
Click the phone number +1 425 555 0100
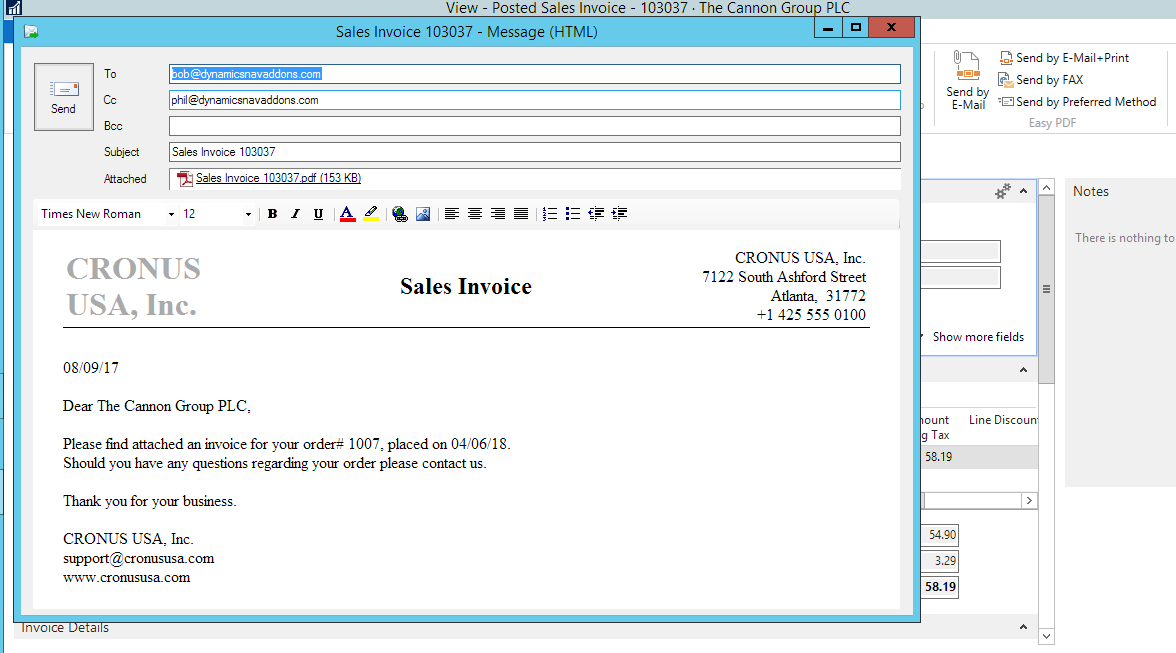pos(811,316)
